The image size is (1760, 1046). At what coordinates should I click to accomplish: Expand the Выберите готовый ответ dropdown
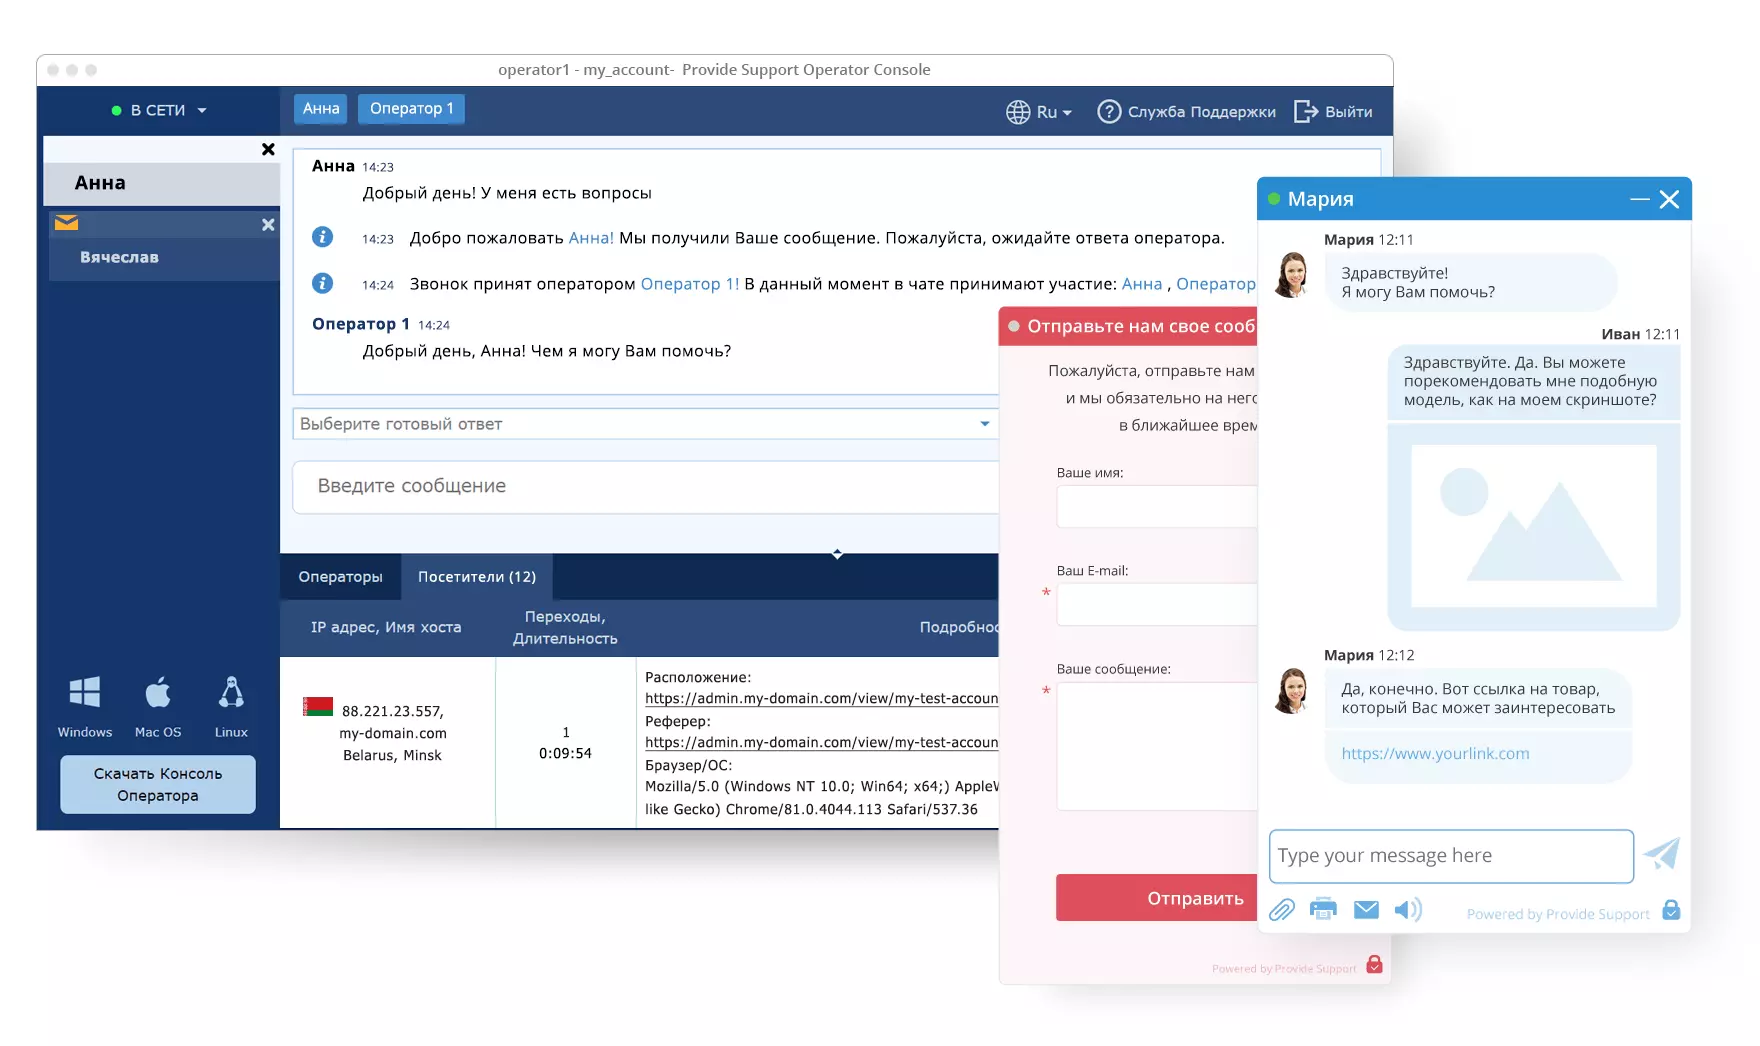pos(646,424)
